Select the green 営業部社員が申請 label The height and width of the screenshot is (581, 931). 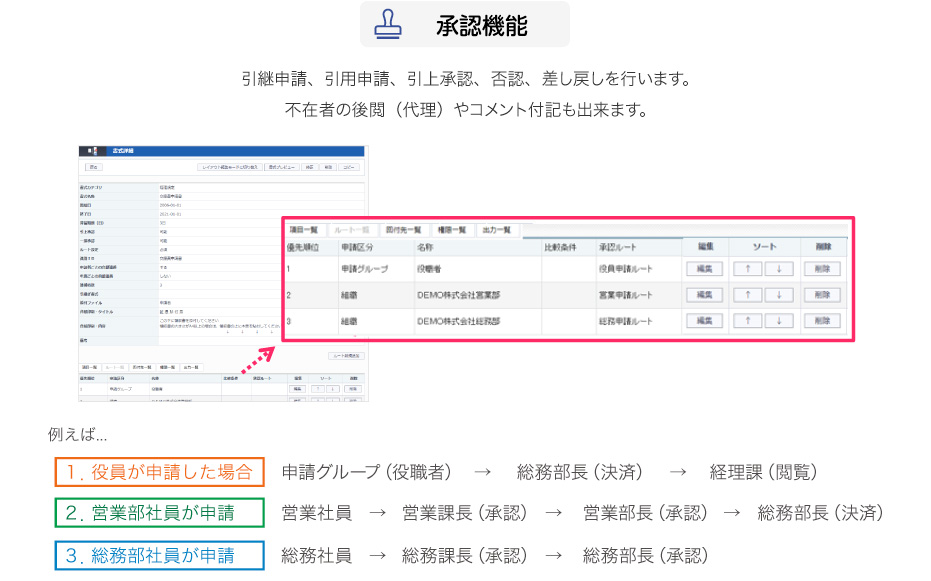[x=160, y=513]
